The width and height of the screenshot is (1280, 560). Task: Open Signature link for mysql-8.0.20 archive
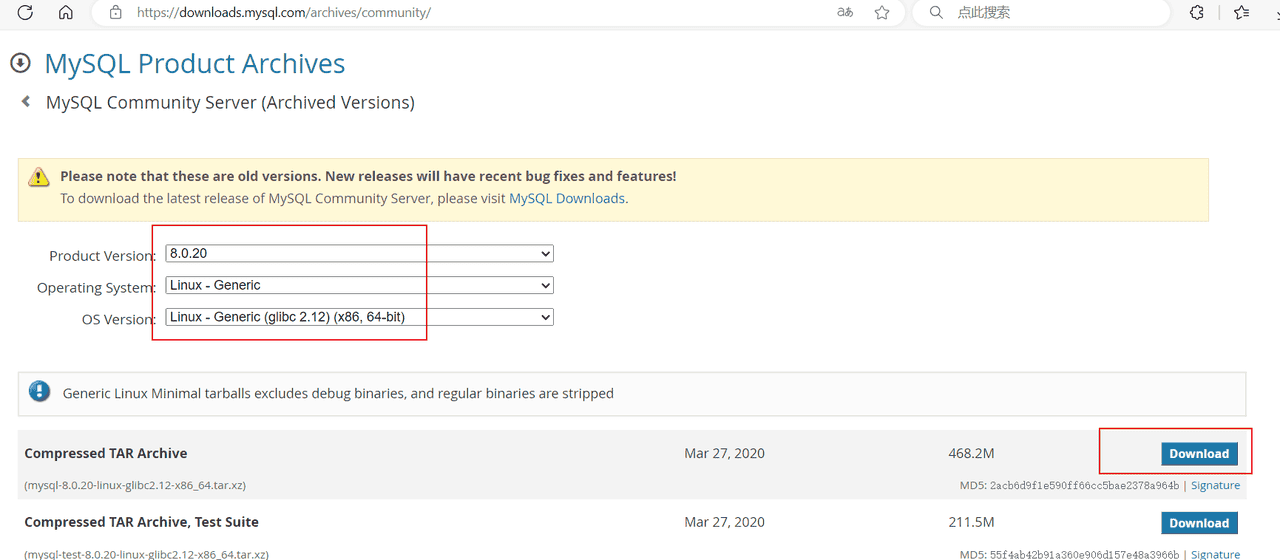[1215, 485]
